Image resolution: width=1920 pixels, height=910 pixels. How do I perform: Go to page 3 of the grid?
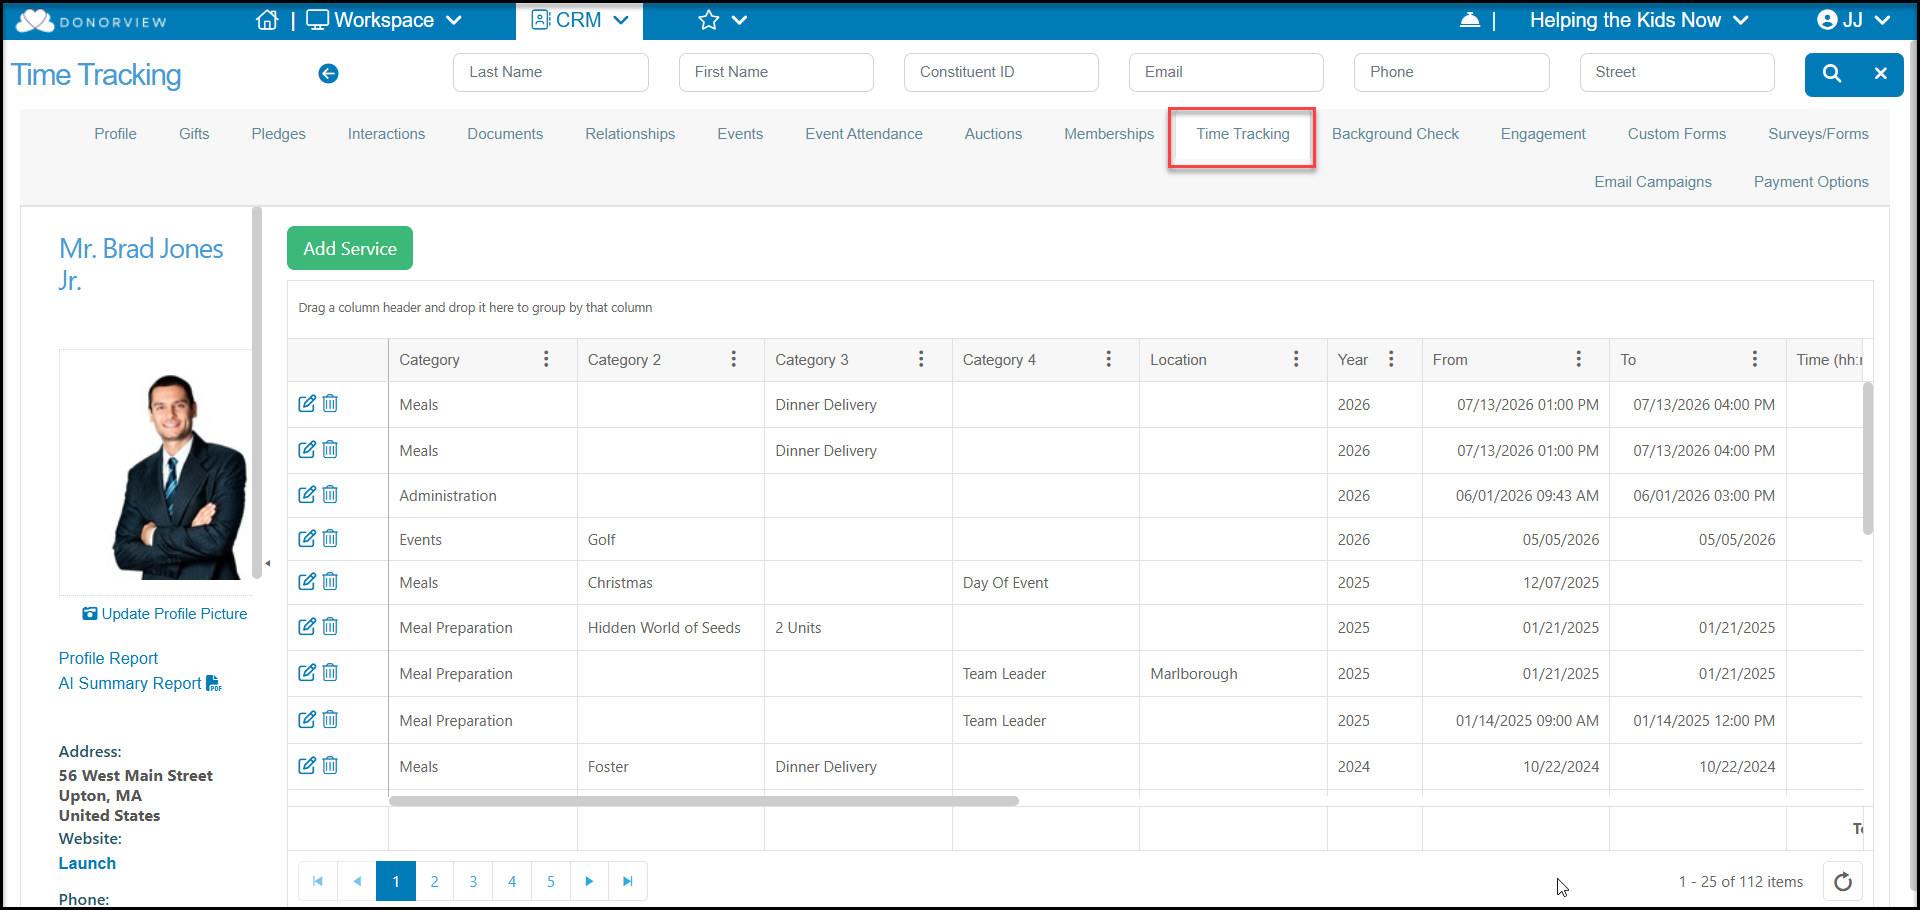473,881
